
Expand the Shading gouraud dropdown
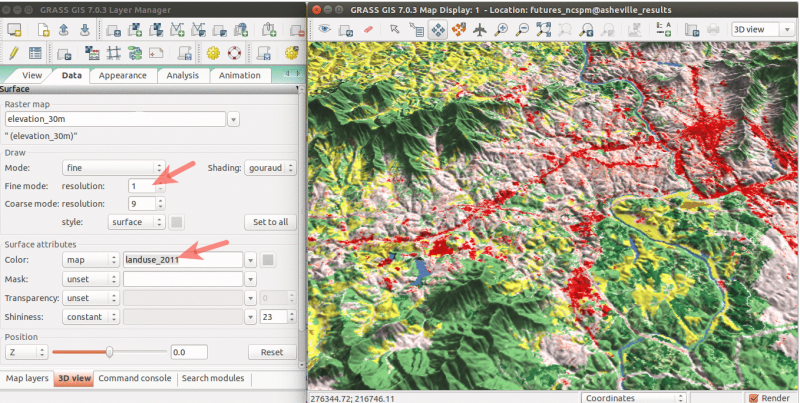pyautogui.click(x=270, y=168)
